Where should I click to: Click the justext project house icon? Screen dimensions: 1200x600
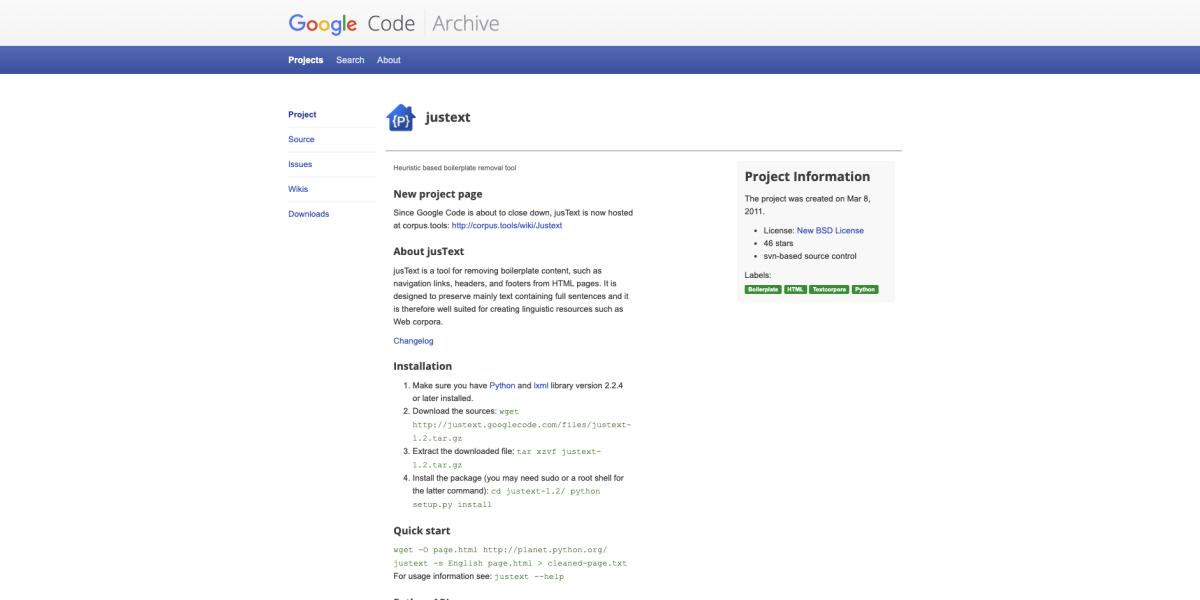click(400, 118)
